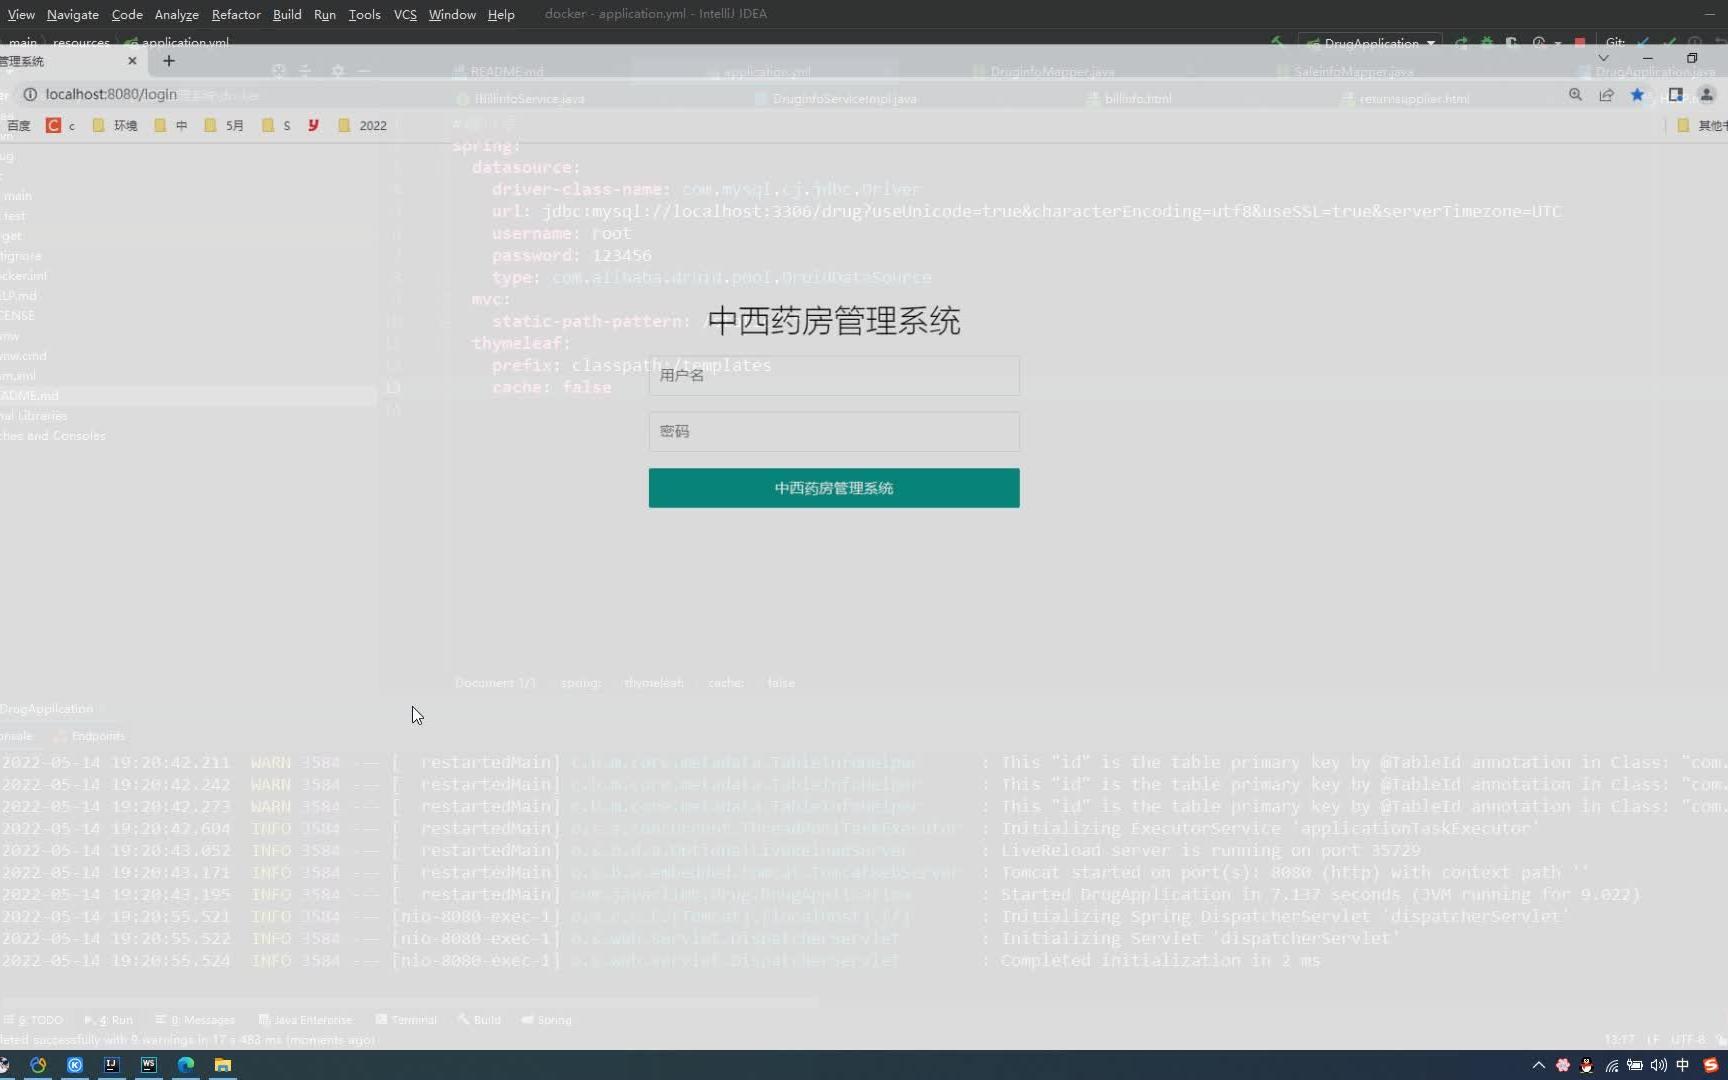Open the browser profile avatar icon

point(1707,94)
